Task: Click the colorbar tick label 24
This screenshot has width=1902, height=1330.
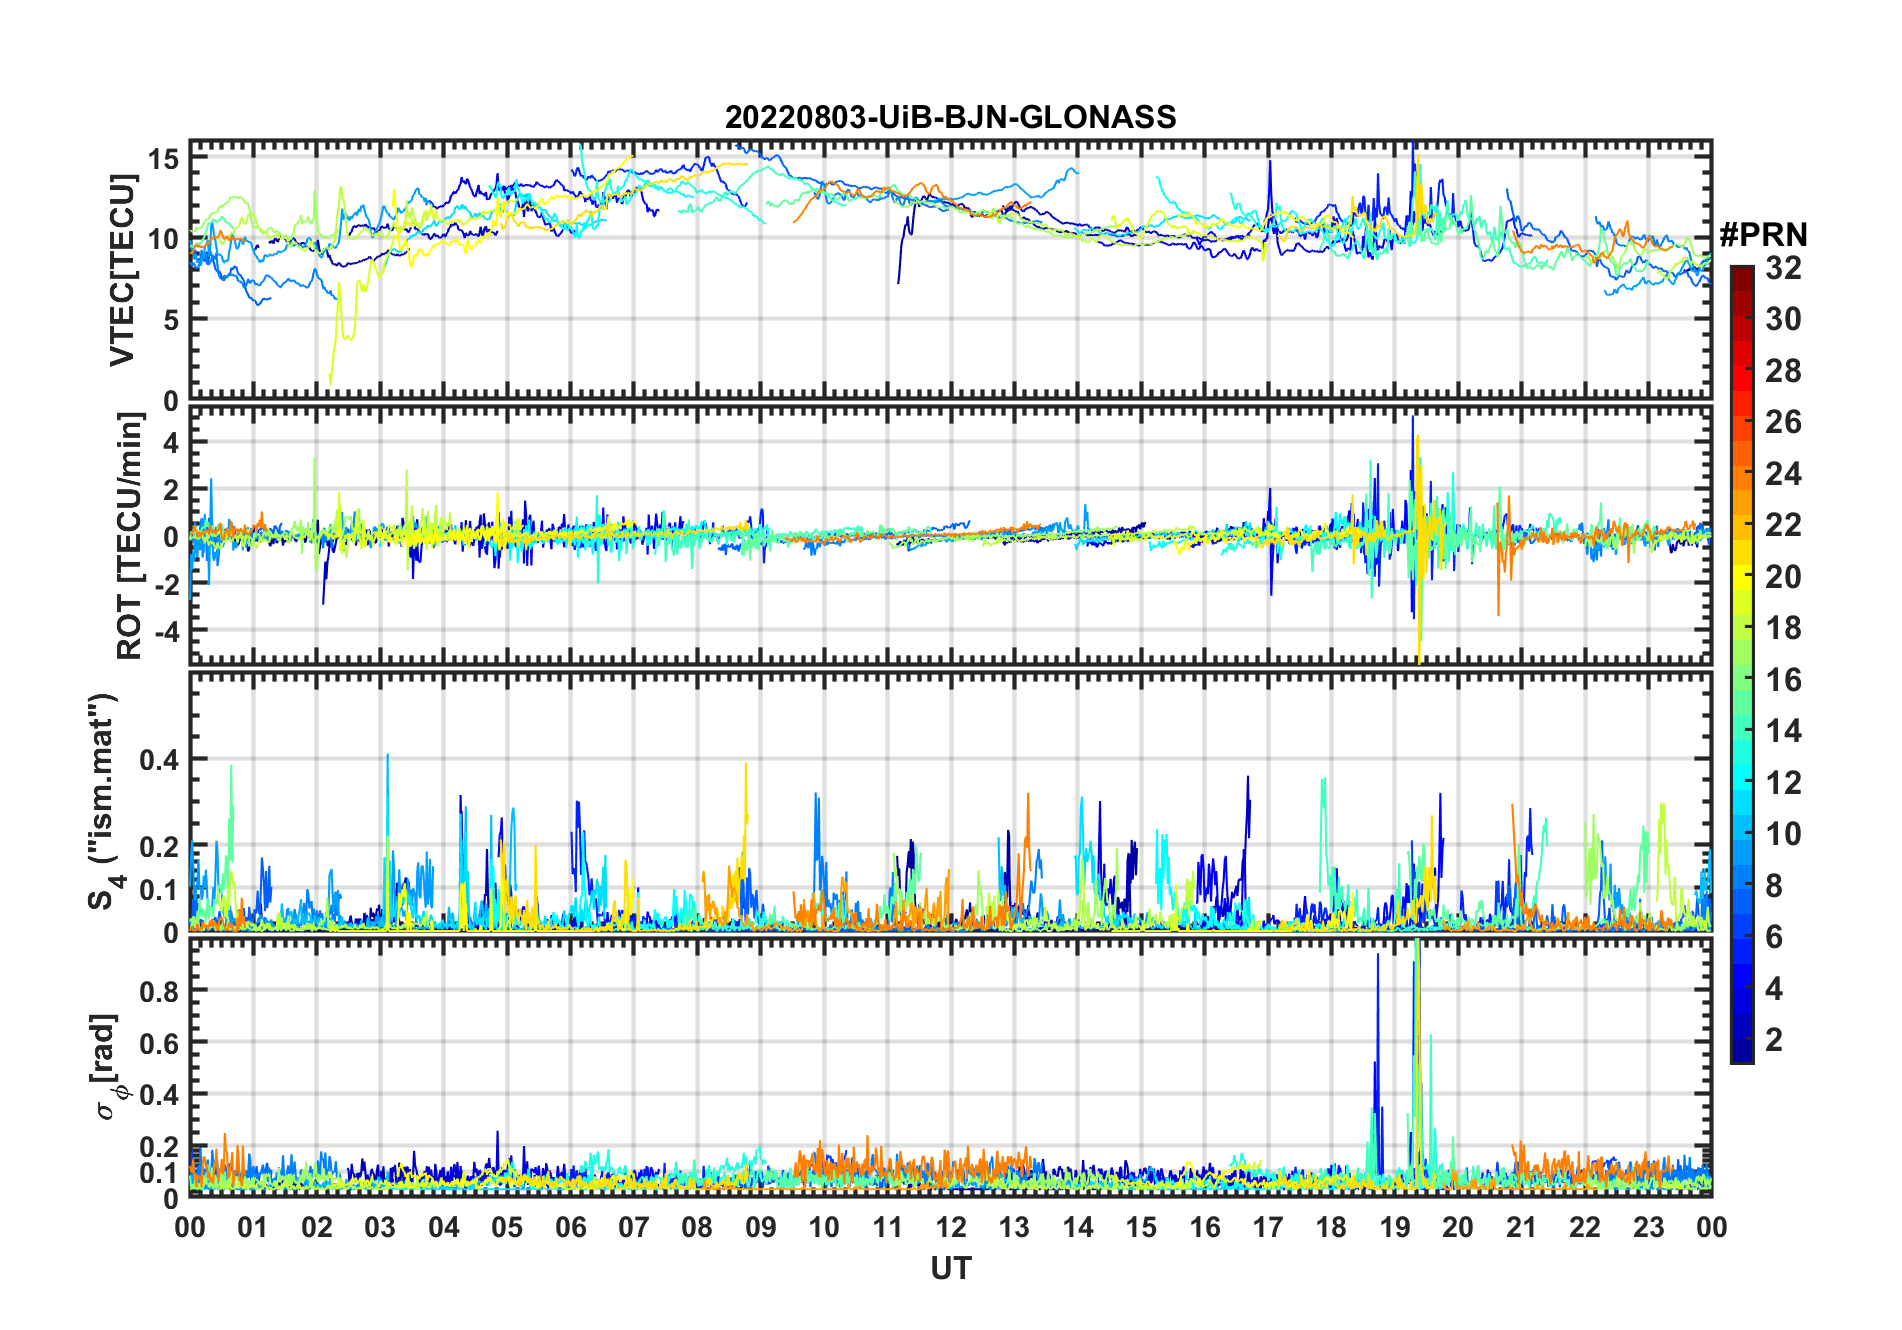Action: [x=1783, y=474]
